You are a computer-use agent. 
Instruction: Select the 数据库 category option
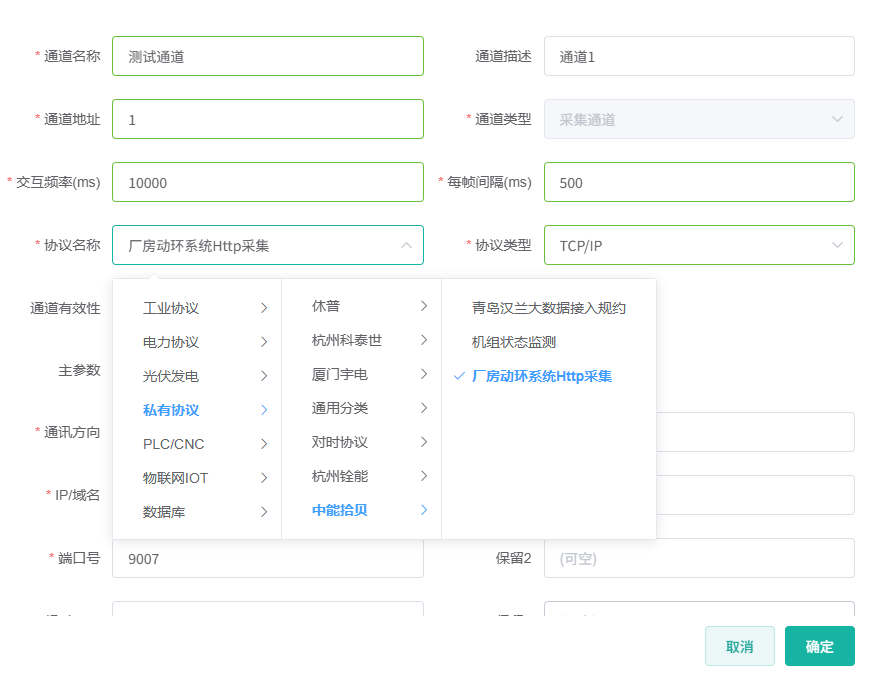pyautogui.click(x=164, y=512)
